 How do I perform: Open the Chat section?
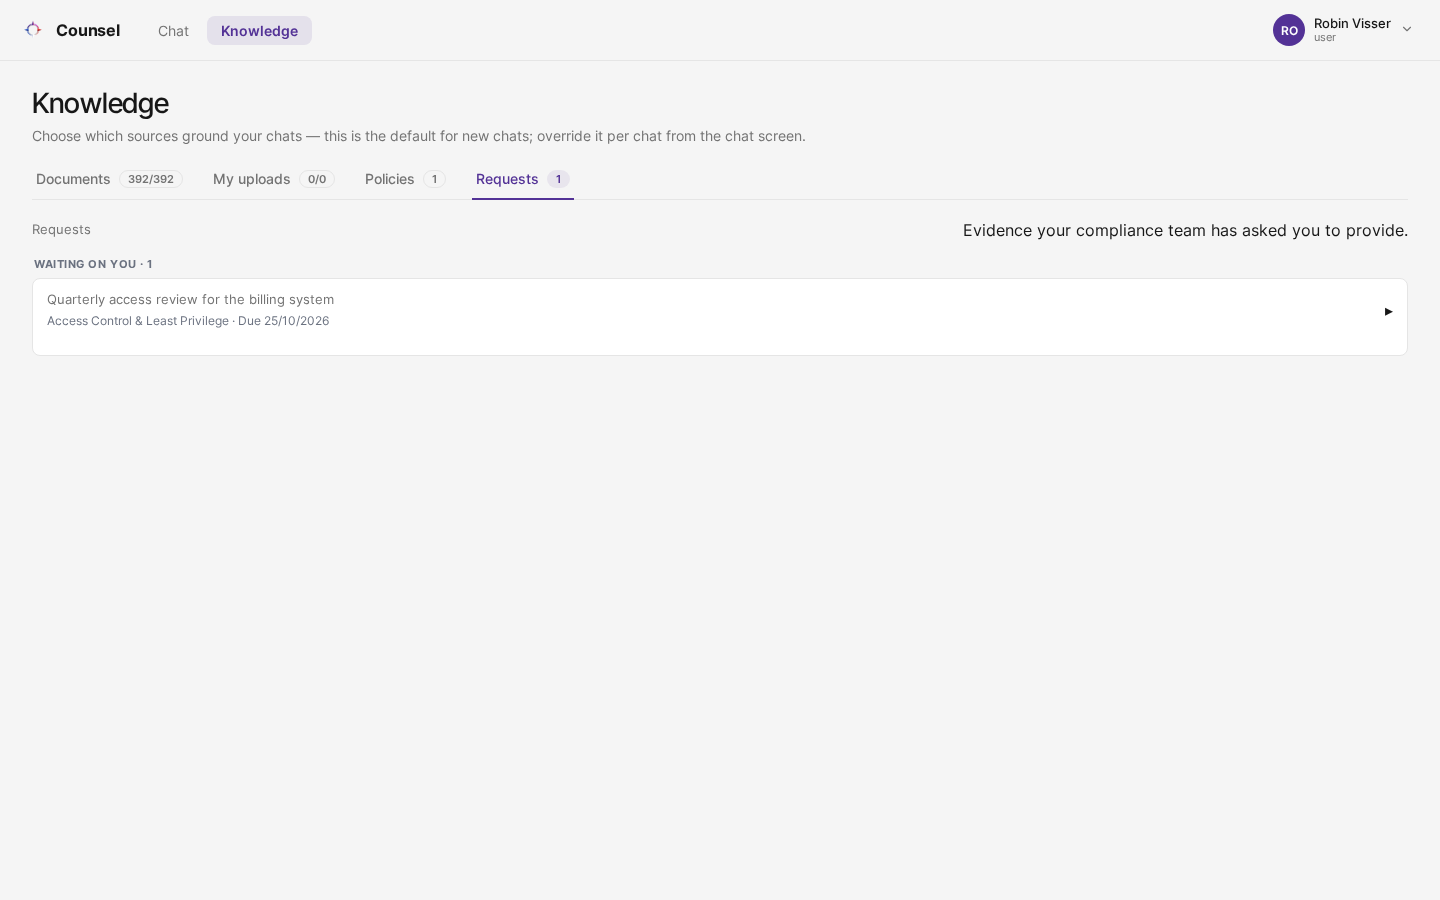[x=173, y=31]
